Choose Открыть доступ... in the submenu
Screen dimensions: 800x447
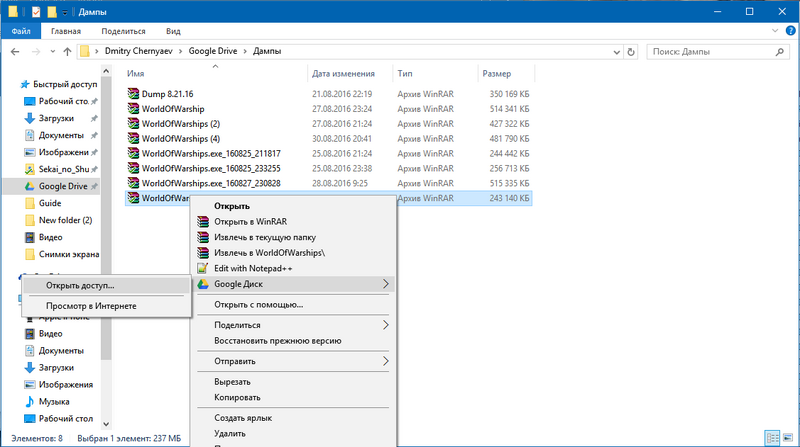(x=106, y=286)
